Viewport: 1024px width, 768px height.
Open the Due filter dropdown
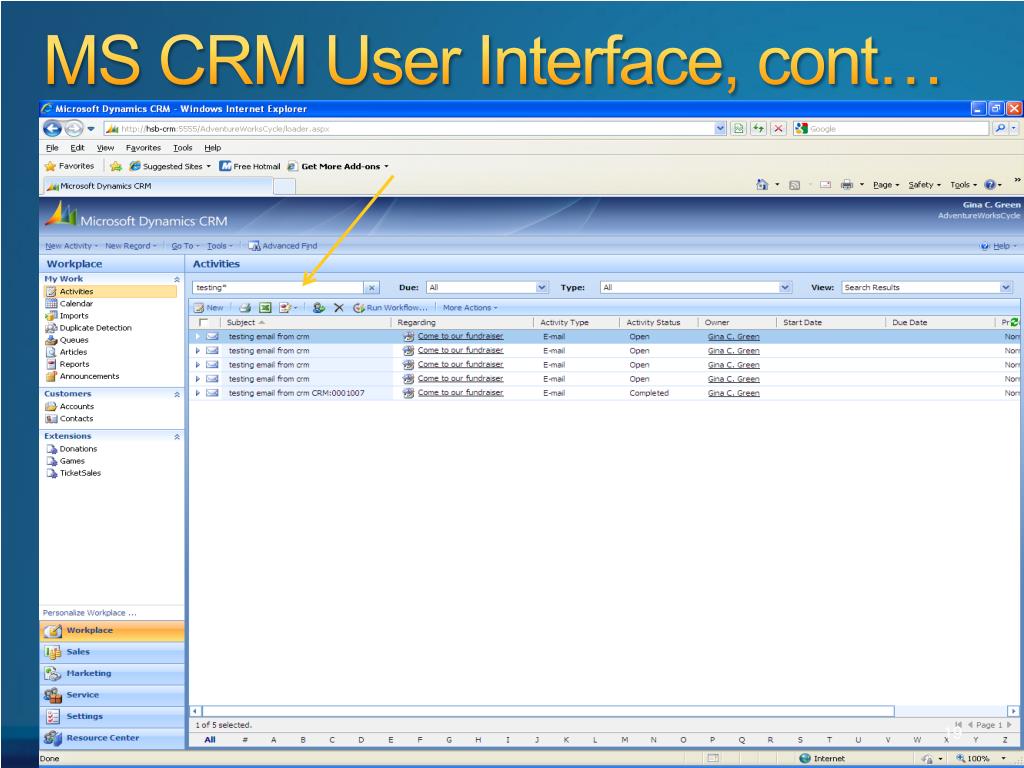pyautogui.click(x=541, y=287)
